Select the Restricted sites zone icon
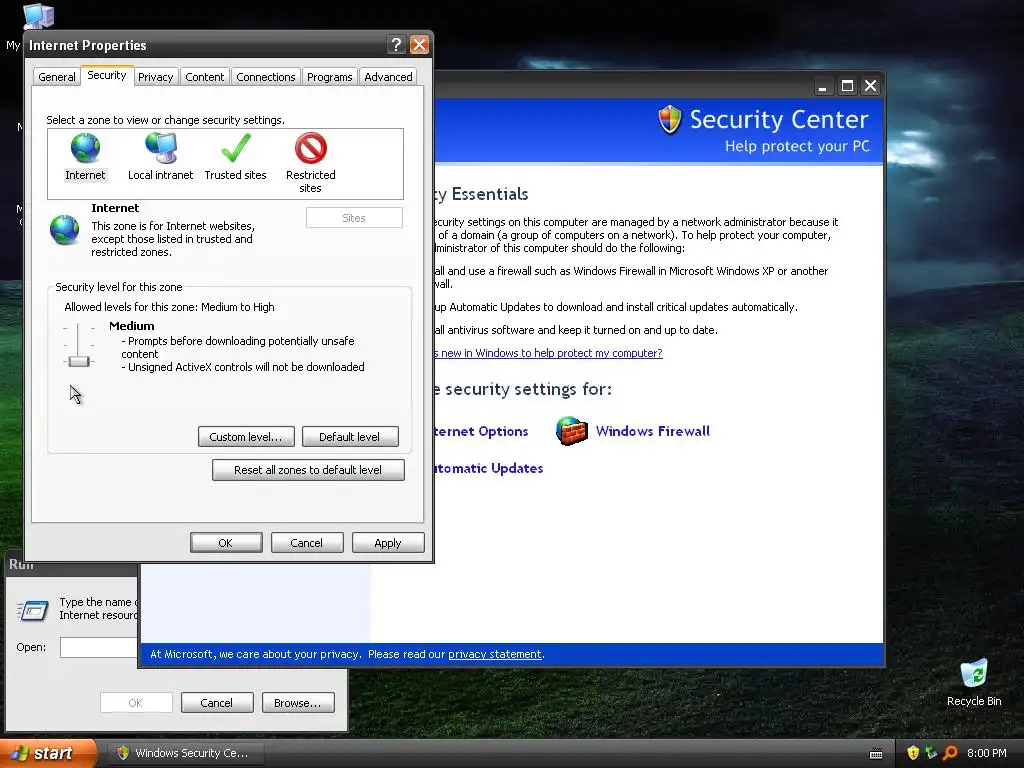This screenshot has width=1024, height=768. pyautogui.click(x=311, y=148)
